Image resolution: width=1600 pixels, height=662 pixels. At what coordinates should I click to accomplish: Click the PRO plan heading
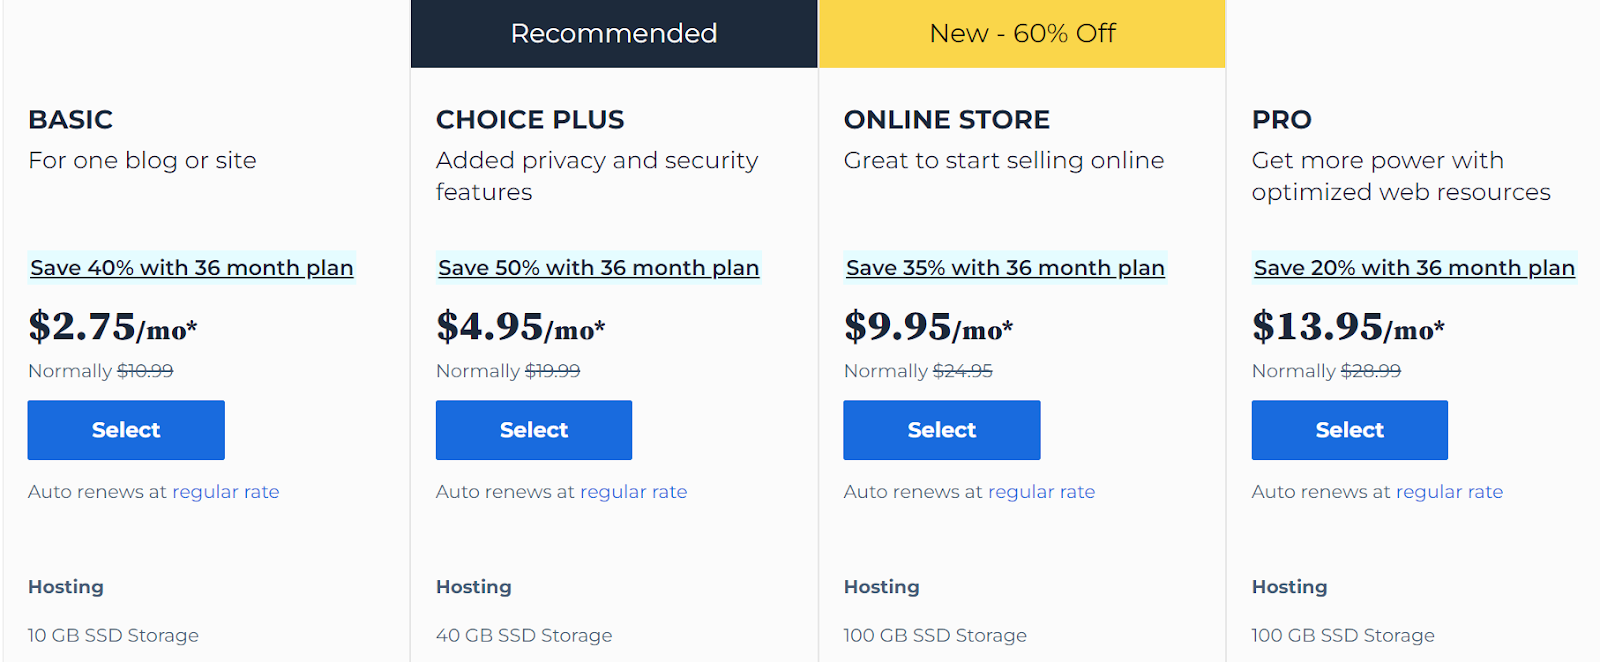tap(1282, 120)
